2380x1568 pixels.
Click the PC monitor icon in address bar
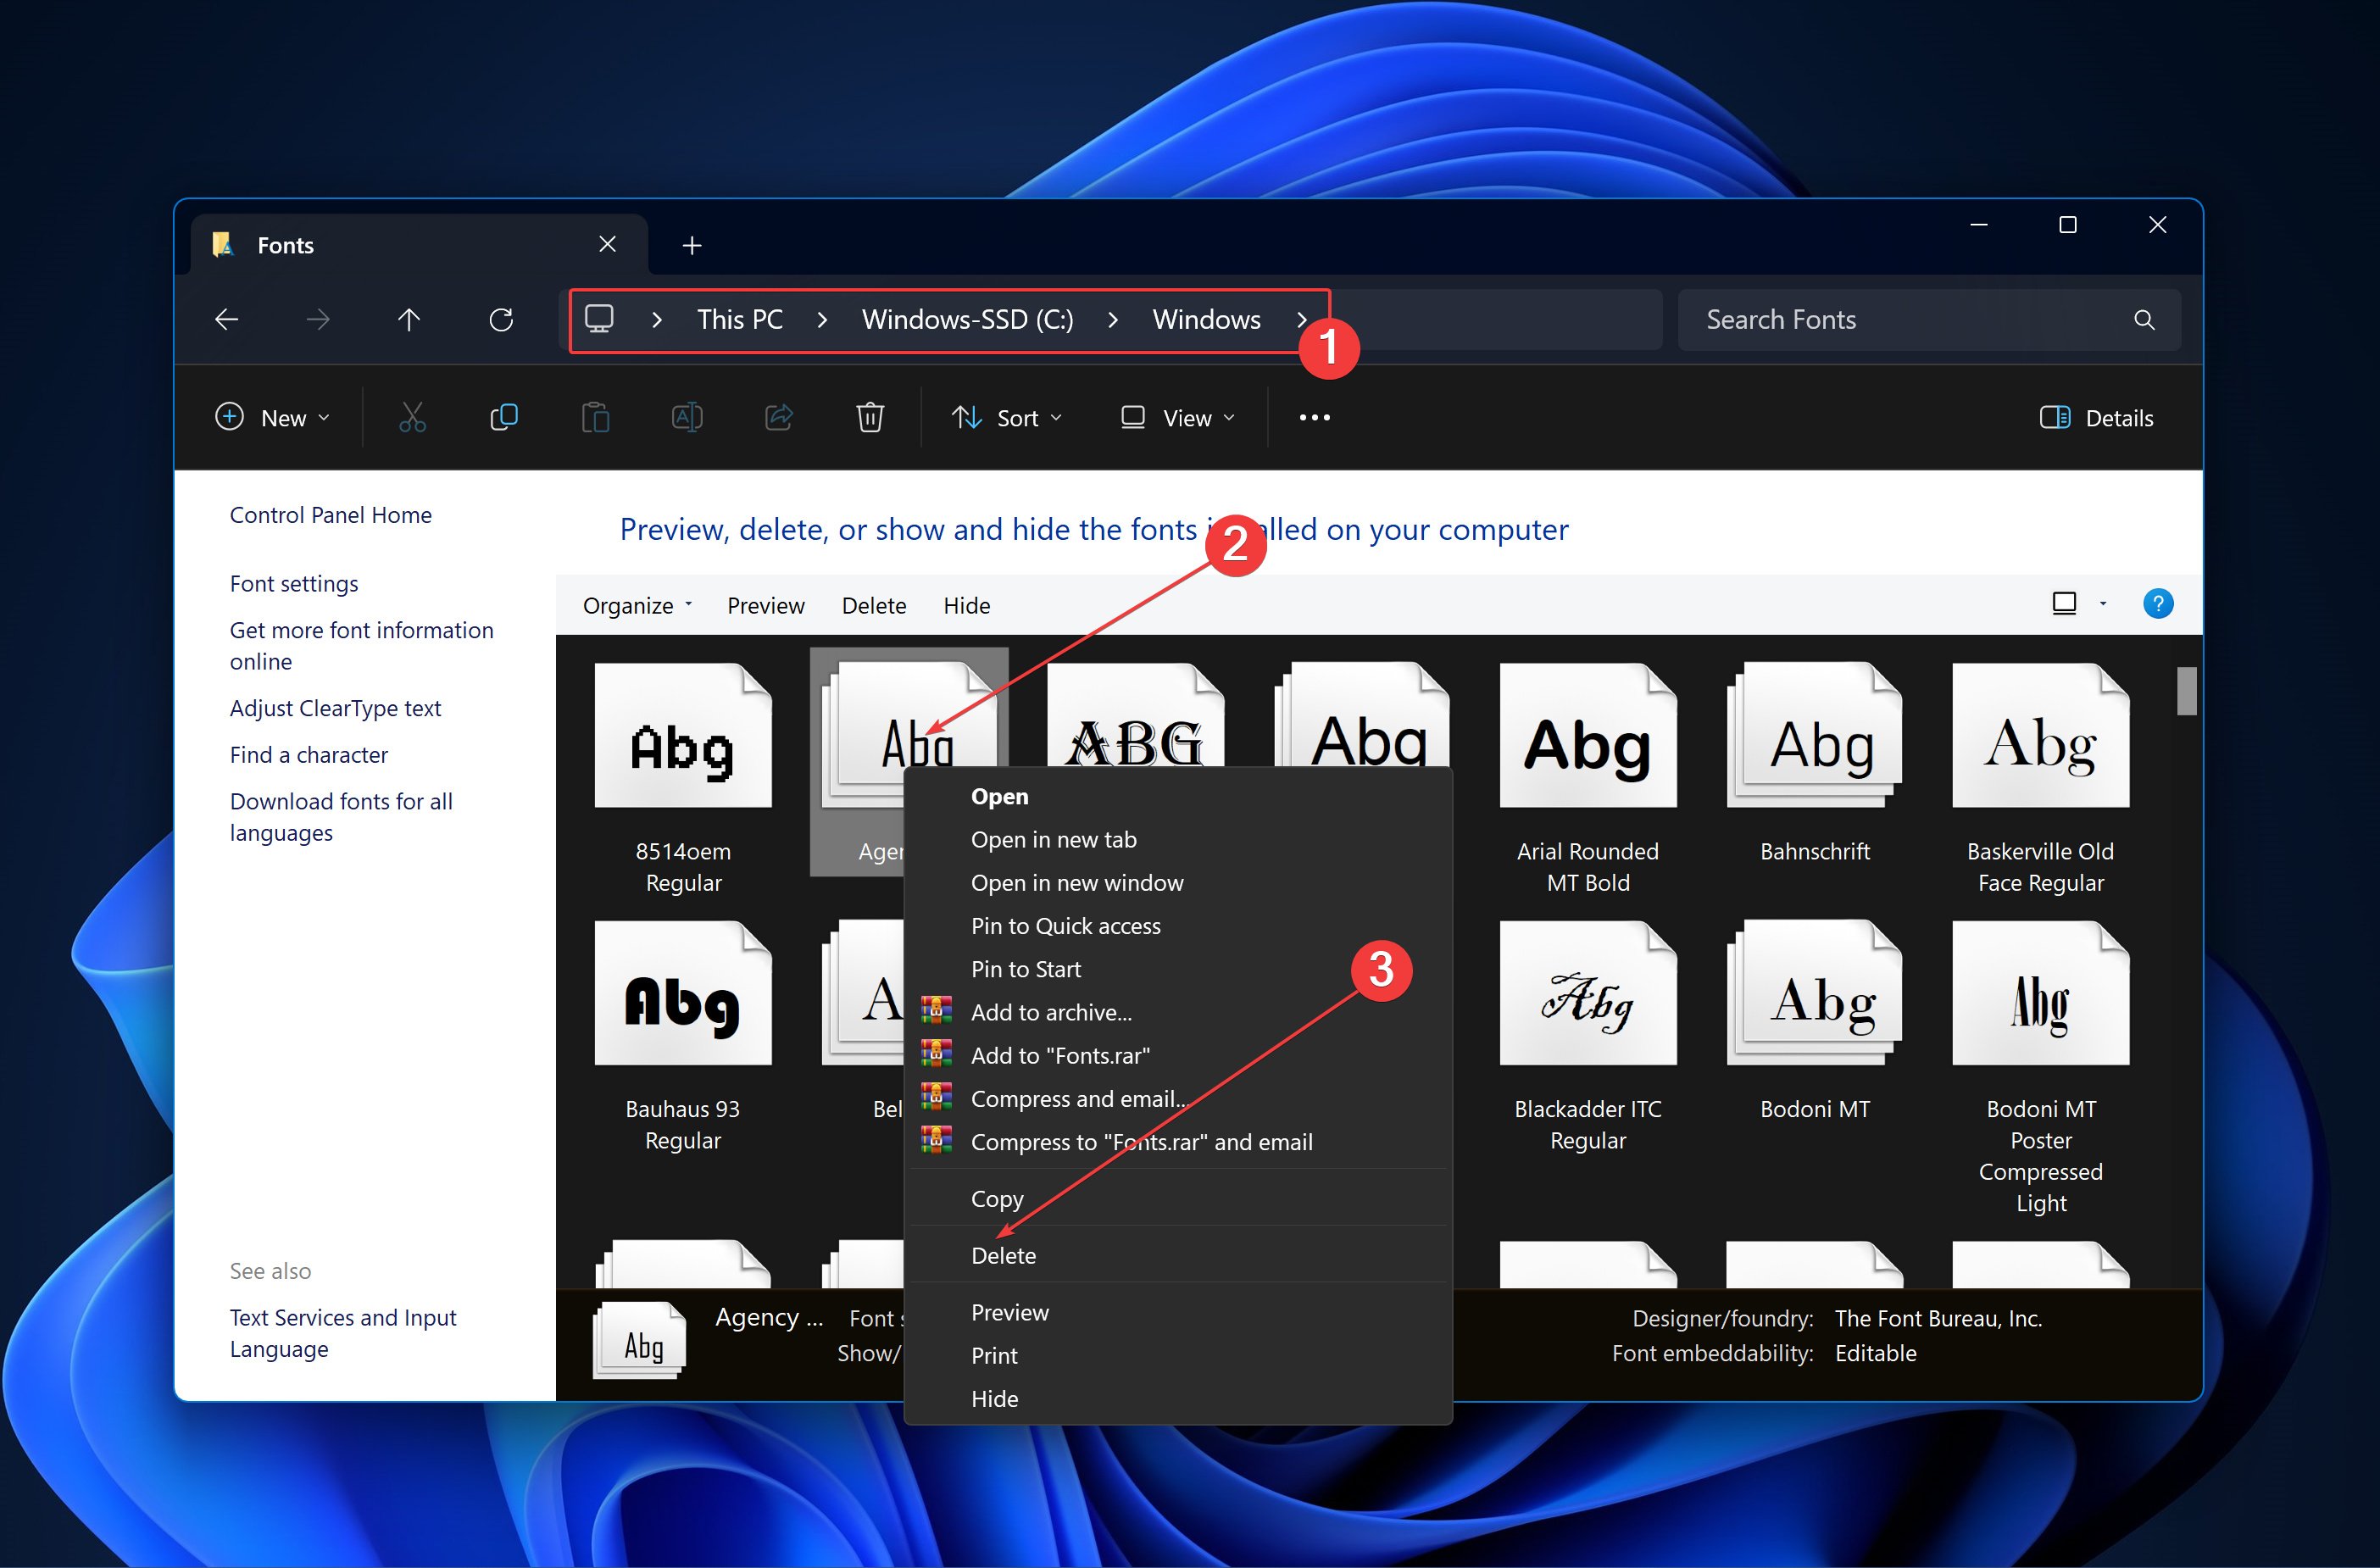[x=599, y=319]
